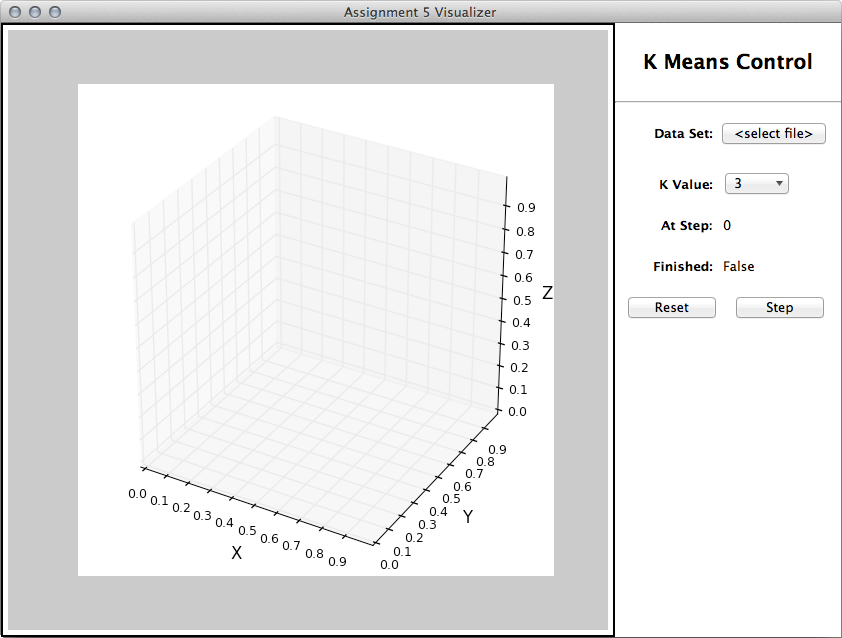The height and width of the screenshot is (638, 842).
Task: Close the Assignment 5 Visualizer window
Action: click(15, 12)
